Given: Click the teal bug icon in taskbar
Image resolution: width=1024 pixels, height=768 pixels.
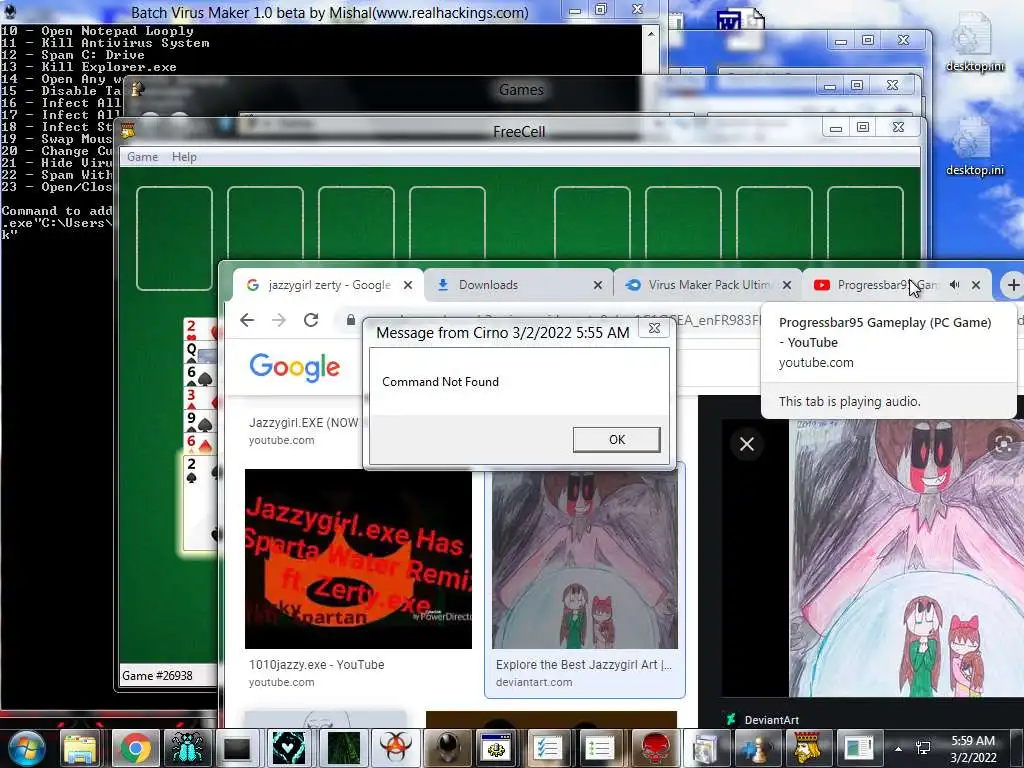Looking at the screenshot, I should click(187, 748).
